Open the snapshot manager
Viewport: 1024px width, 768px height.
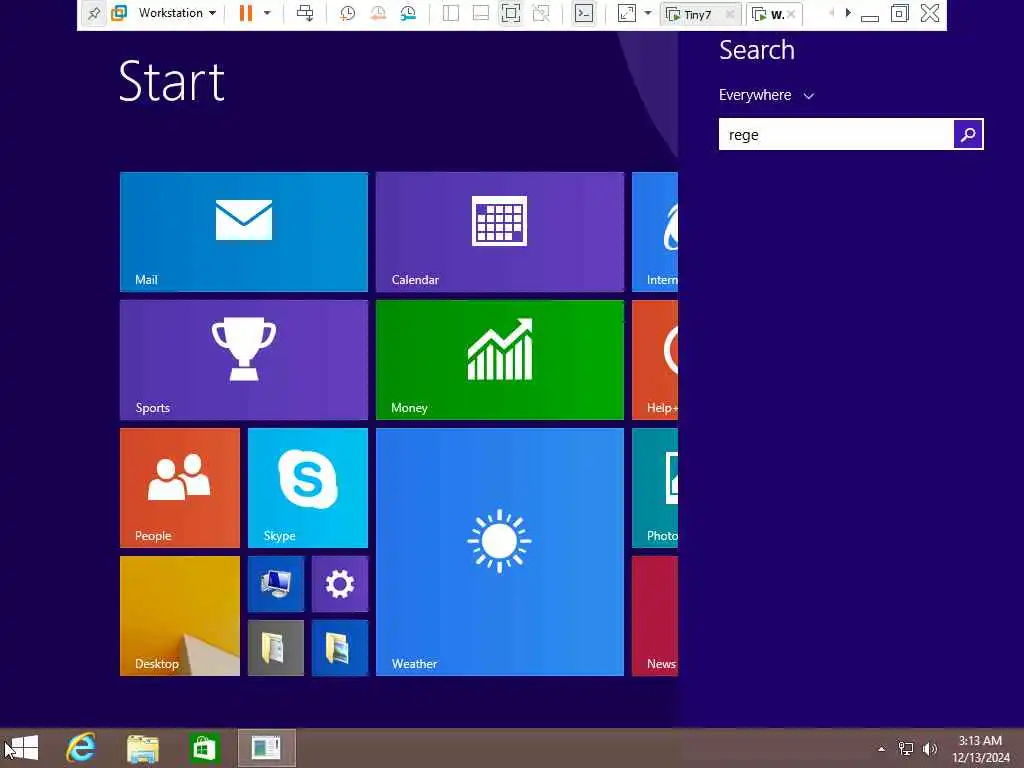[x=408, y=13]
